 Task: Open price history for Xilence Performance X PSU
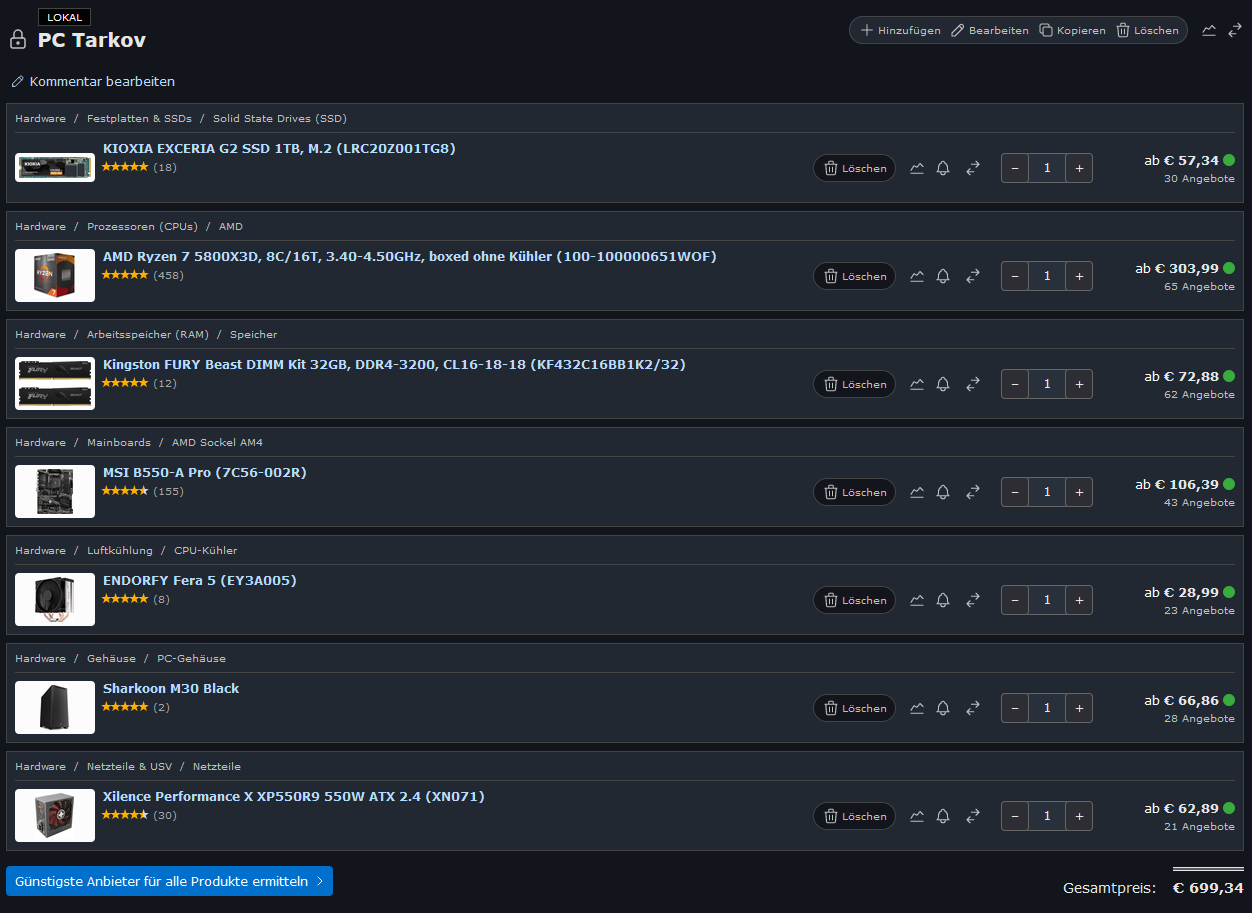[917, 816]
